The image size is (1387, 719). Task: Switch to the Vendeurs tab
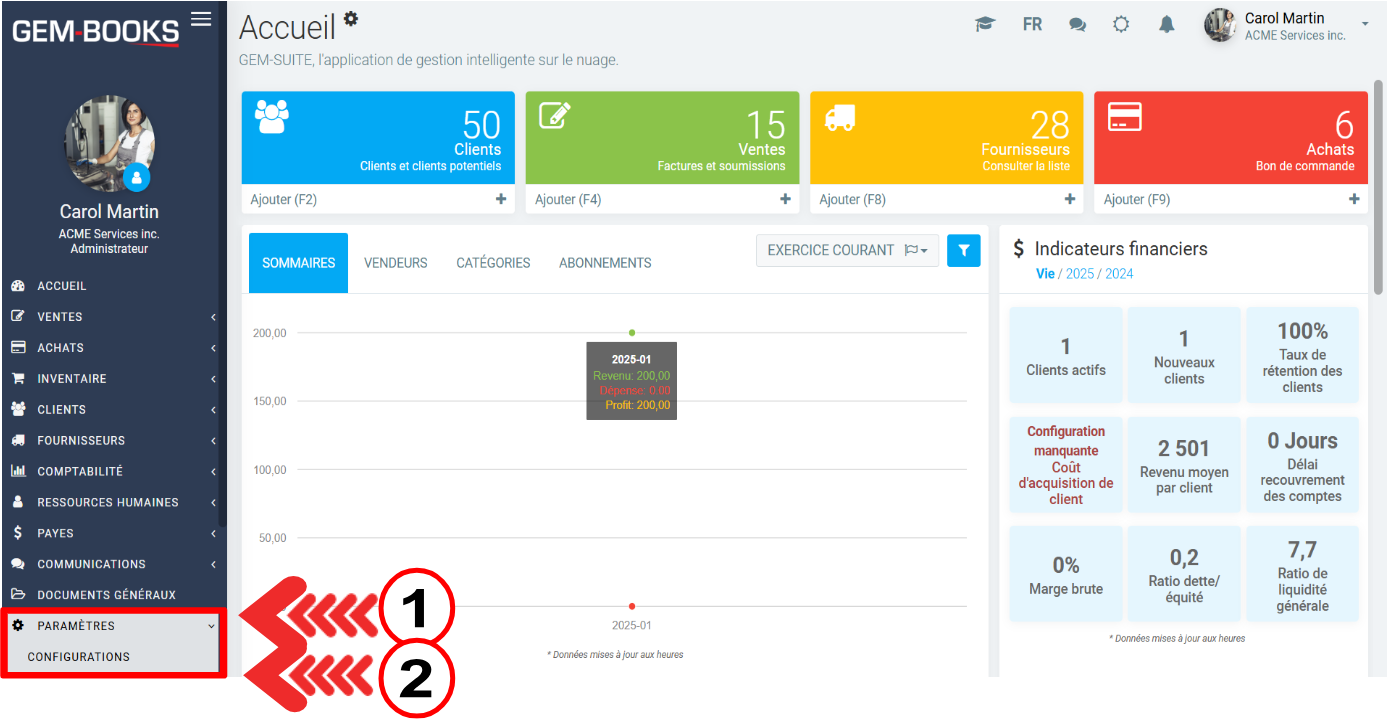[x=395, y=263]
